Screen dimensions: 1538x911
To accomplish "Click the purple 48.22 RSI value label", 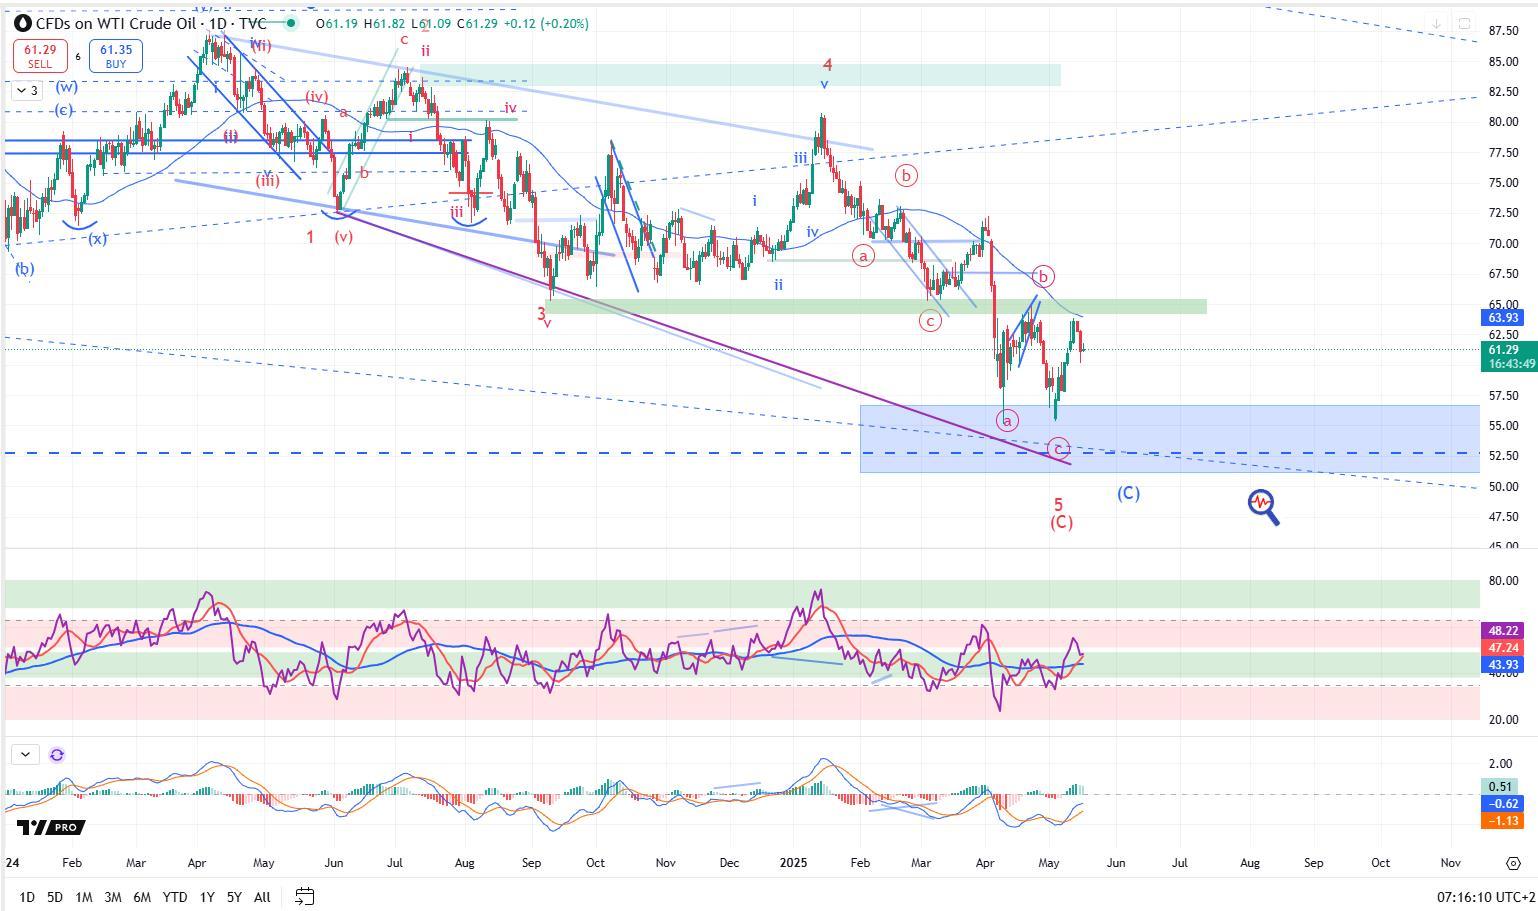I will (1503, 631).
